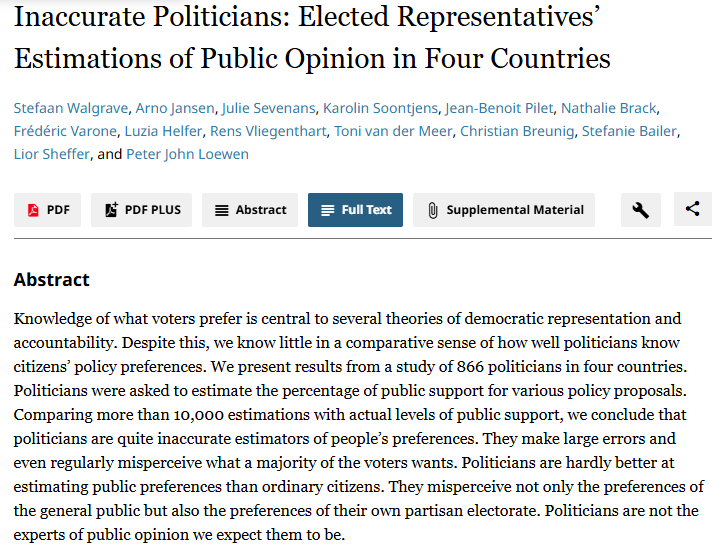
Task: Select author Nathalie Brack
Action: (609, 108)
